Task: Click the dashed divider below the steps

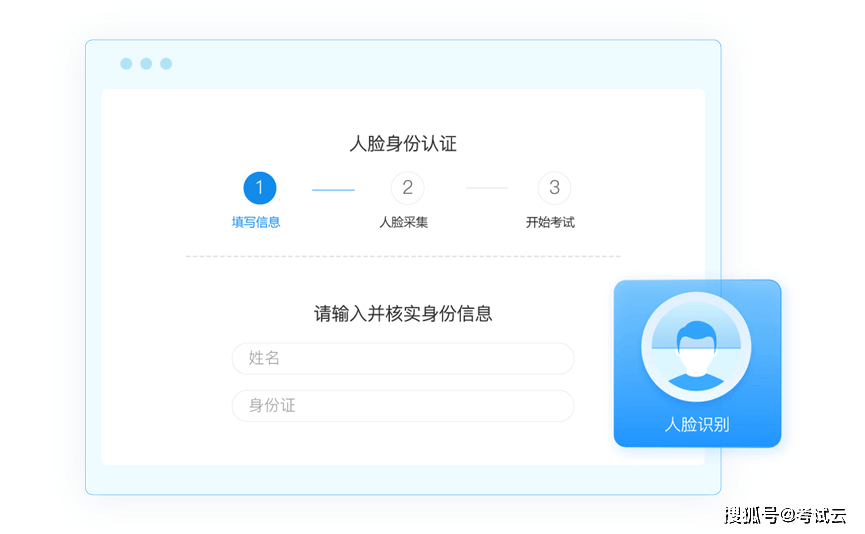Action: tap(403, 257)
